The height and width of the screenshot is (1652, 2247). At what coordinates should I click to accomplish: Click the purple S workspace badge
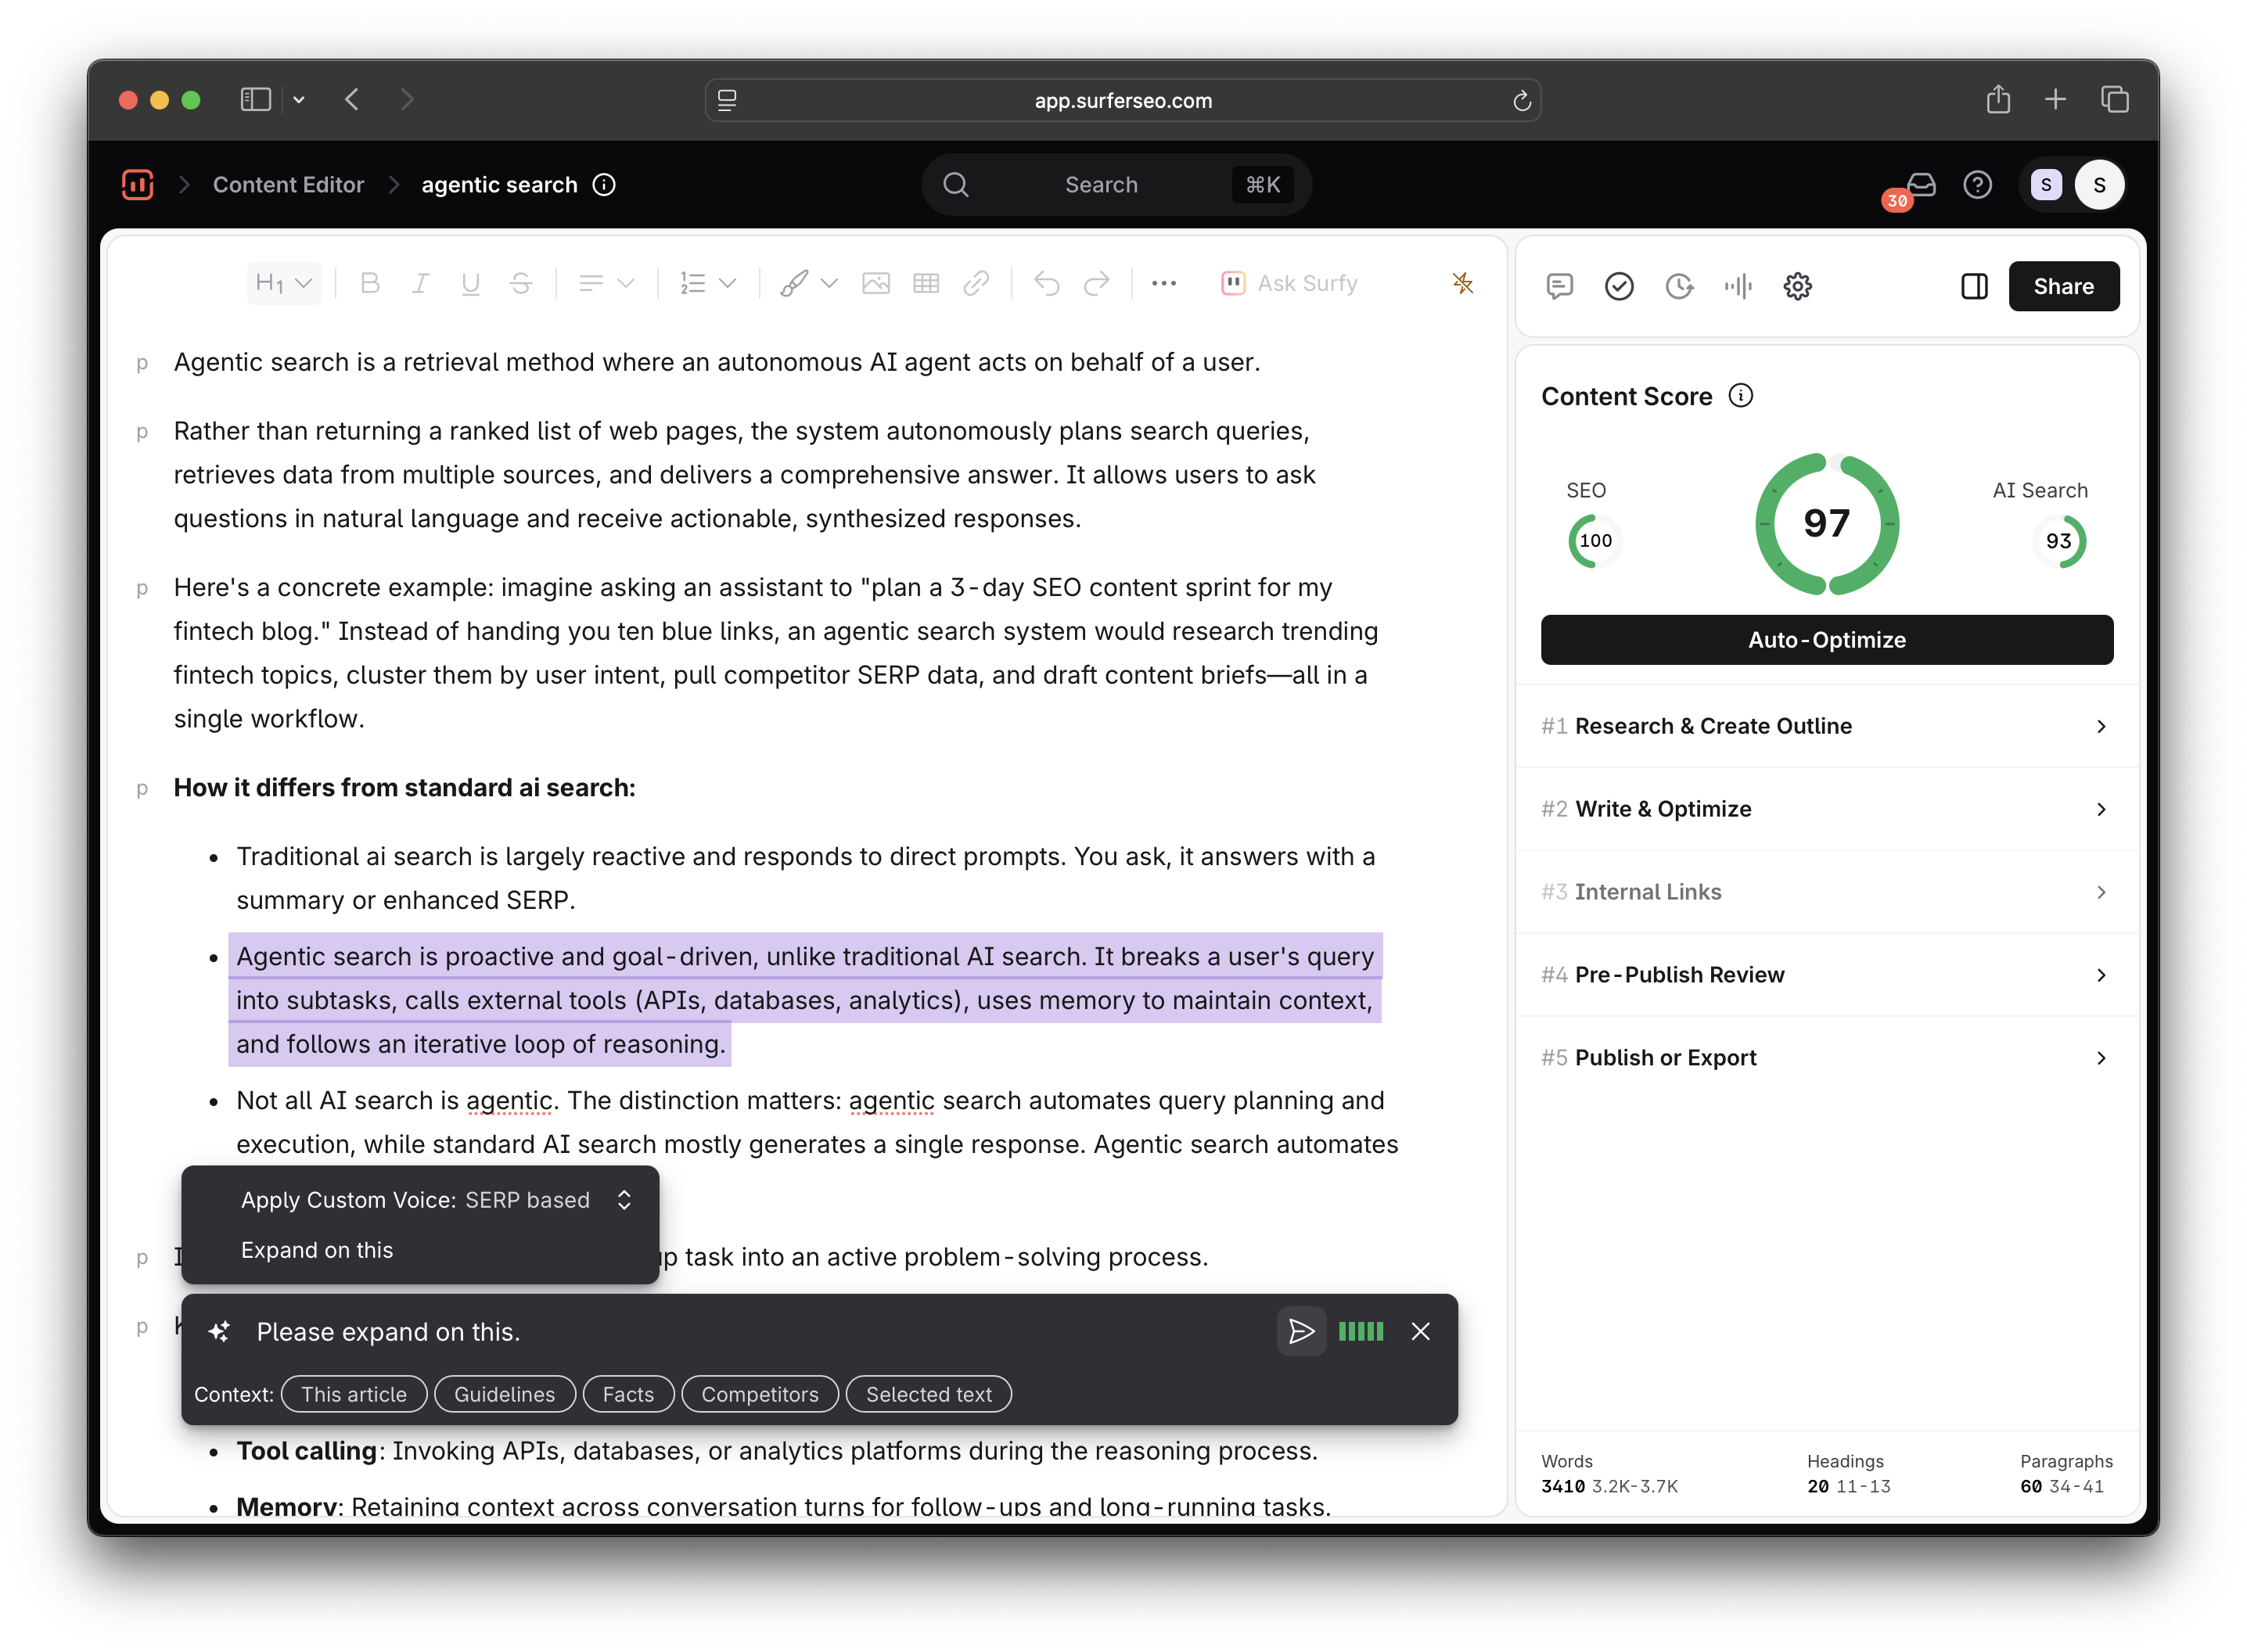pyautogui.click(x=2045, y=185)
